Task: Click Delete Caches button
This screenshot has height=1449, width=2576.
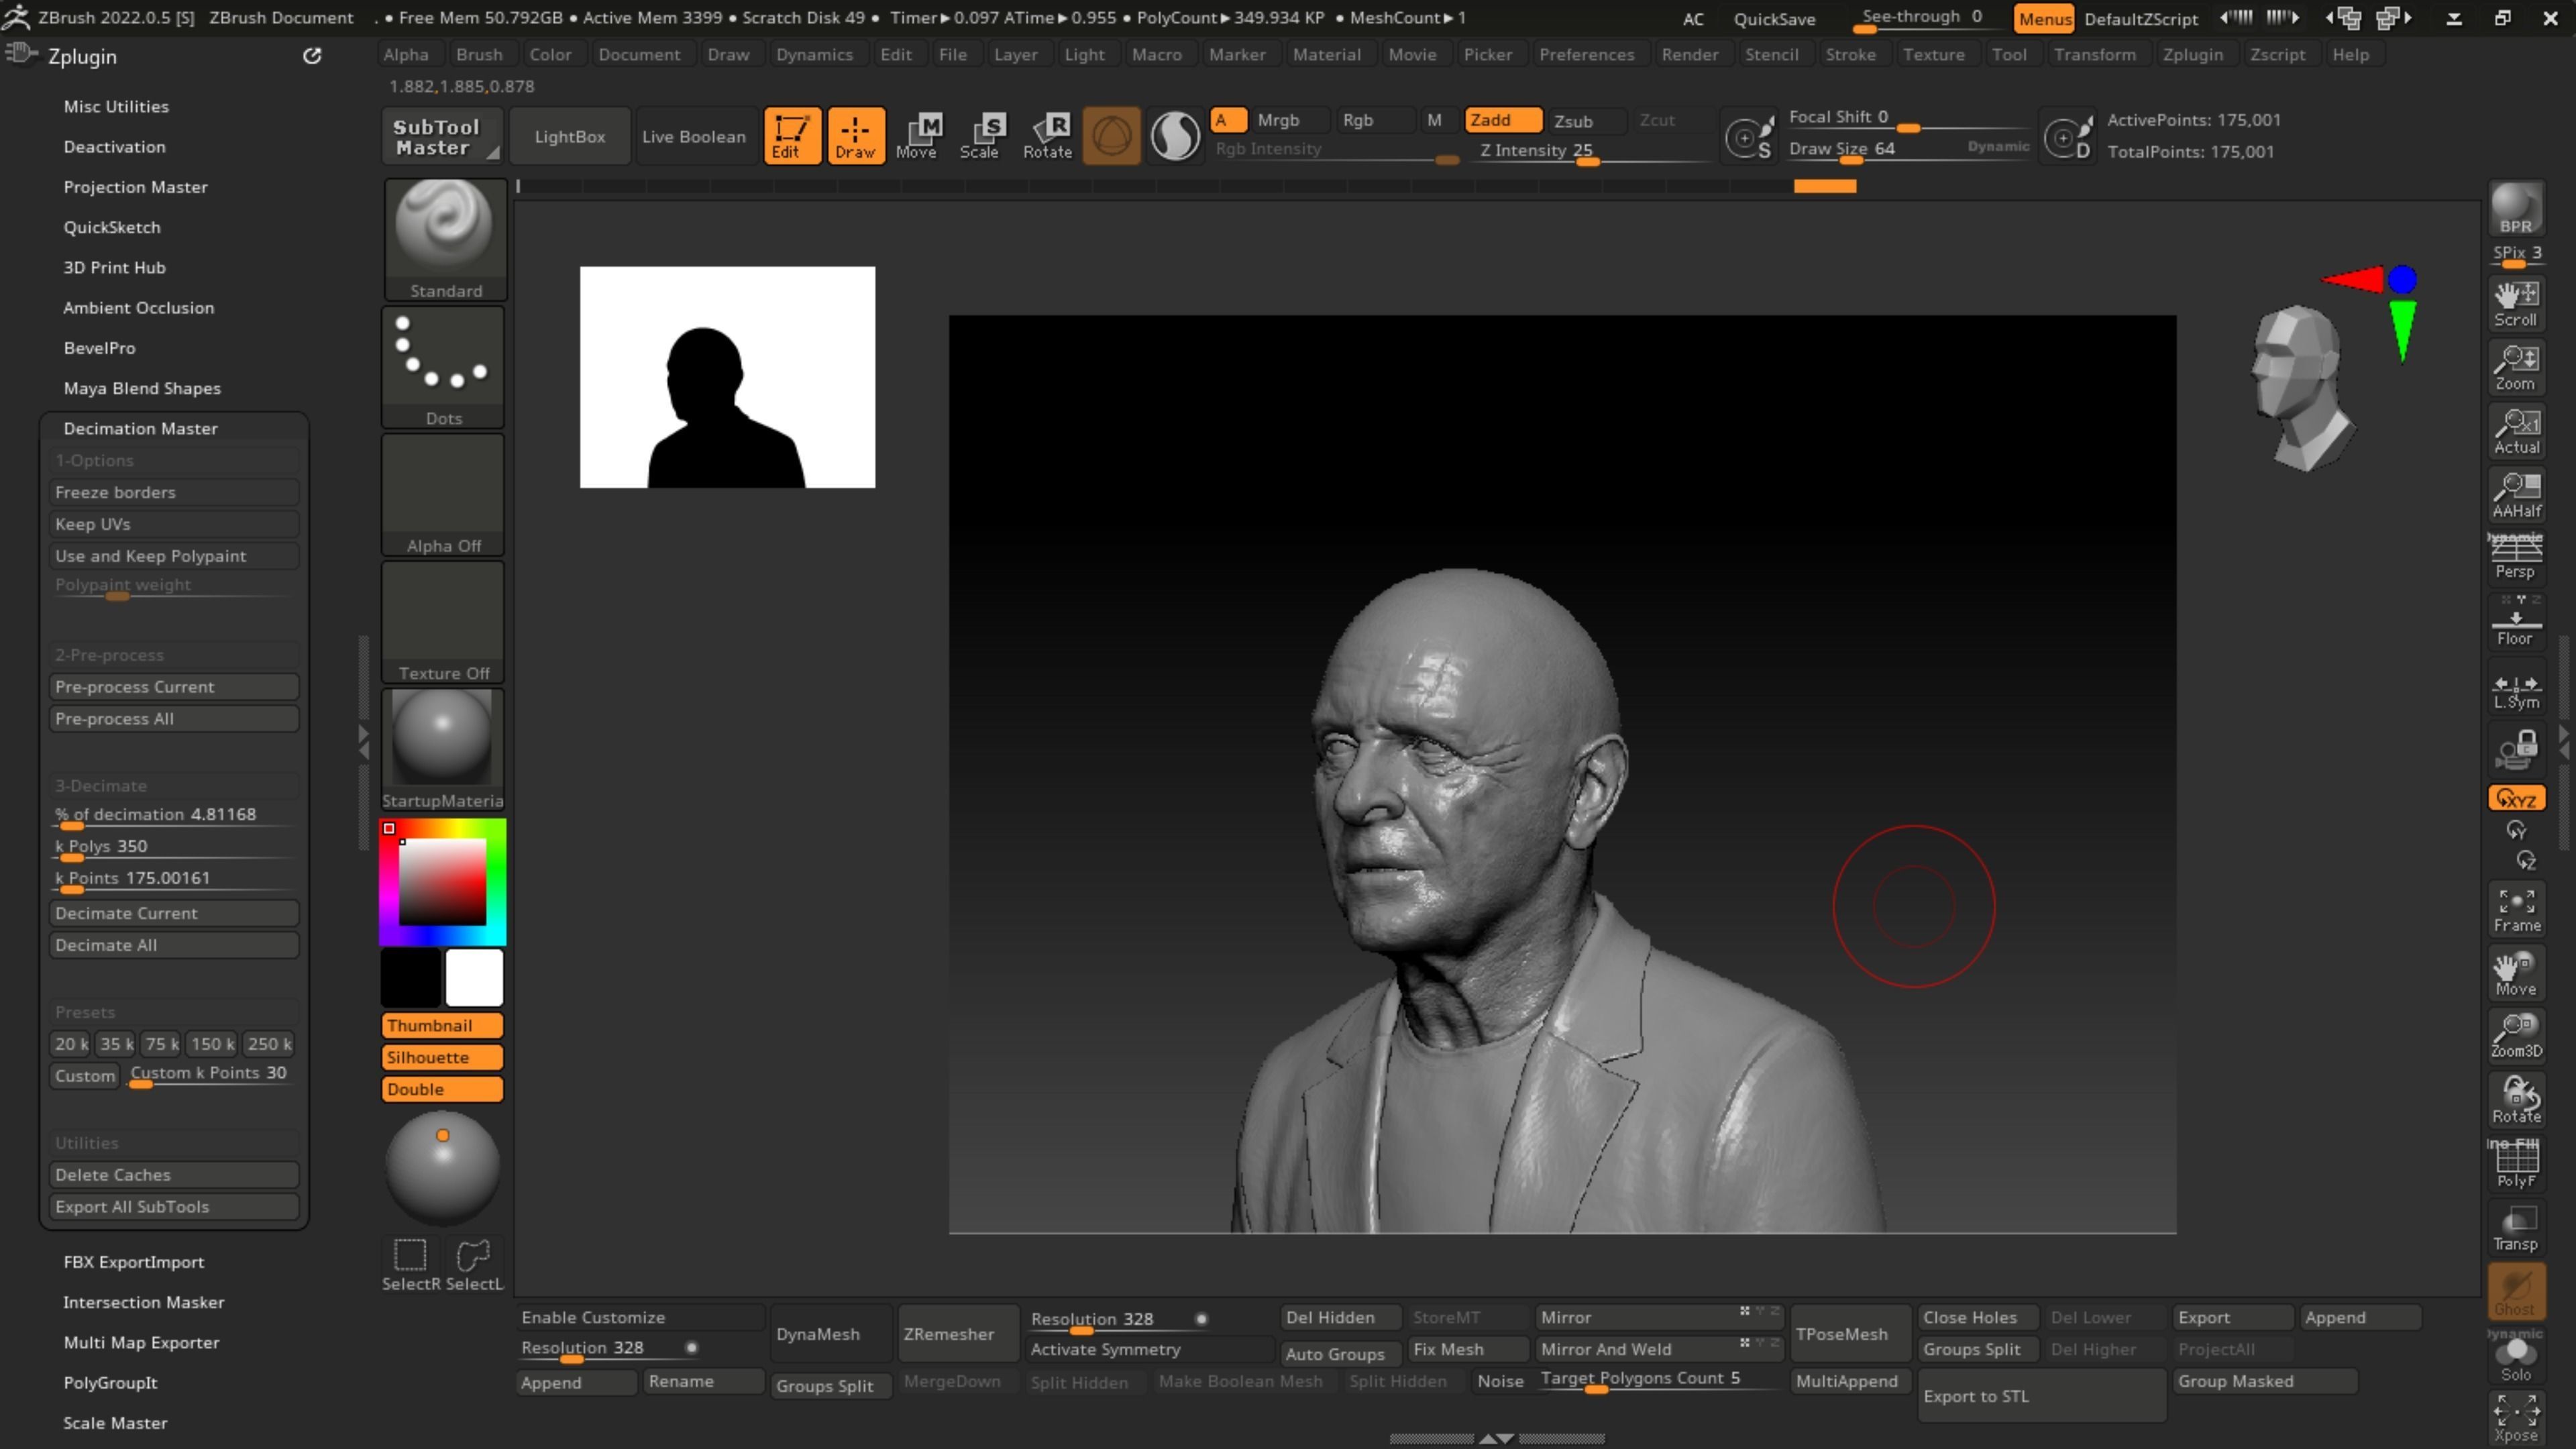Action: pyautogui.click(x=174, y=1175)
